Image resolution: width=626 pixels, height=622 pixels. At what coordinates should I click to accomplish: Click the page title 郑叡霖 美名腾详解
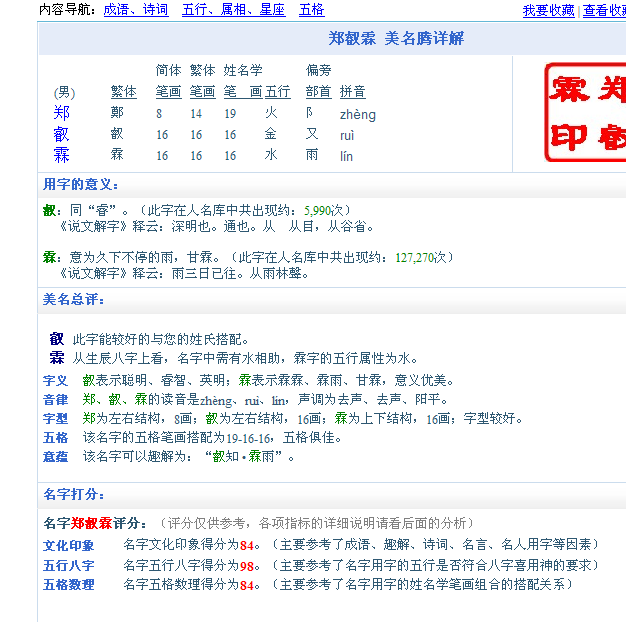click(396, 39)
